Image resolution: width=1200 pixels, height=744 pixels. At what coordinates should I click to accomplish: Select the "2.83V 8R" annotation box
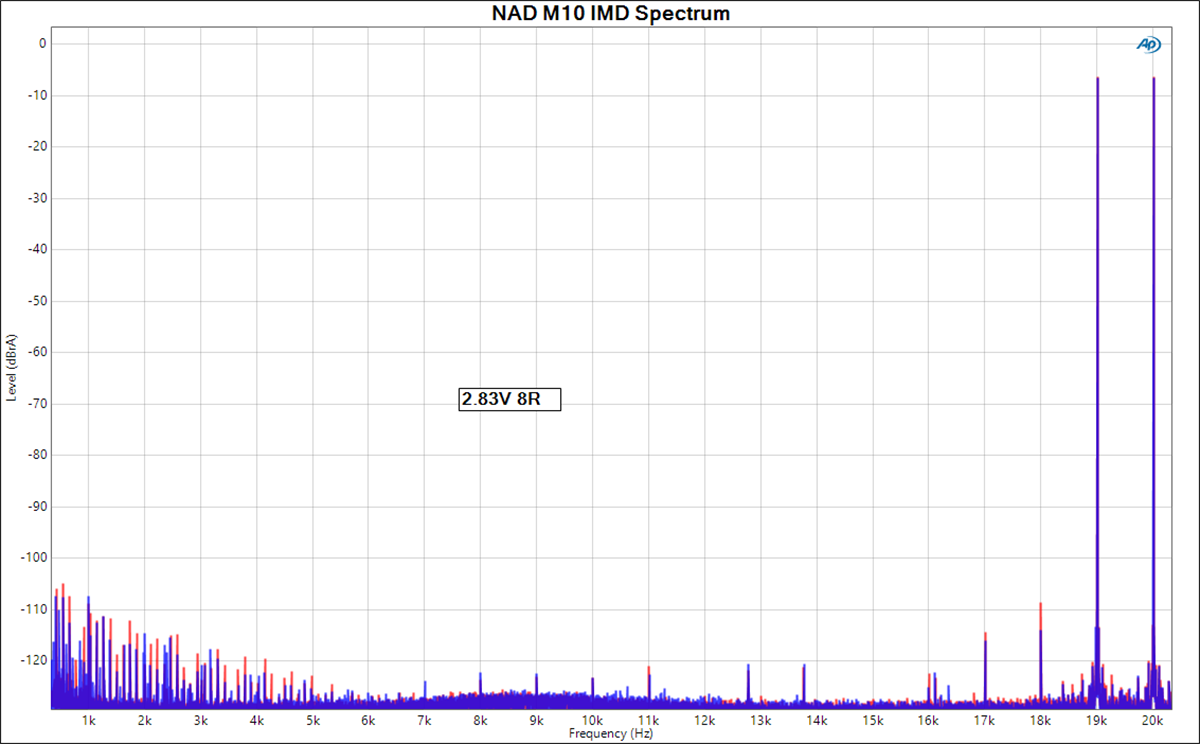point(510,399)
